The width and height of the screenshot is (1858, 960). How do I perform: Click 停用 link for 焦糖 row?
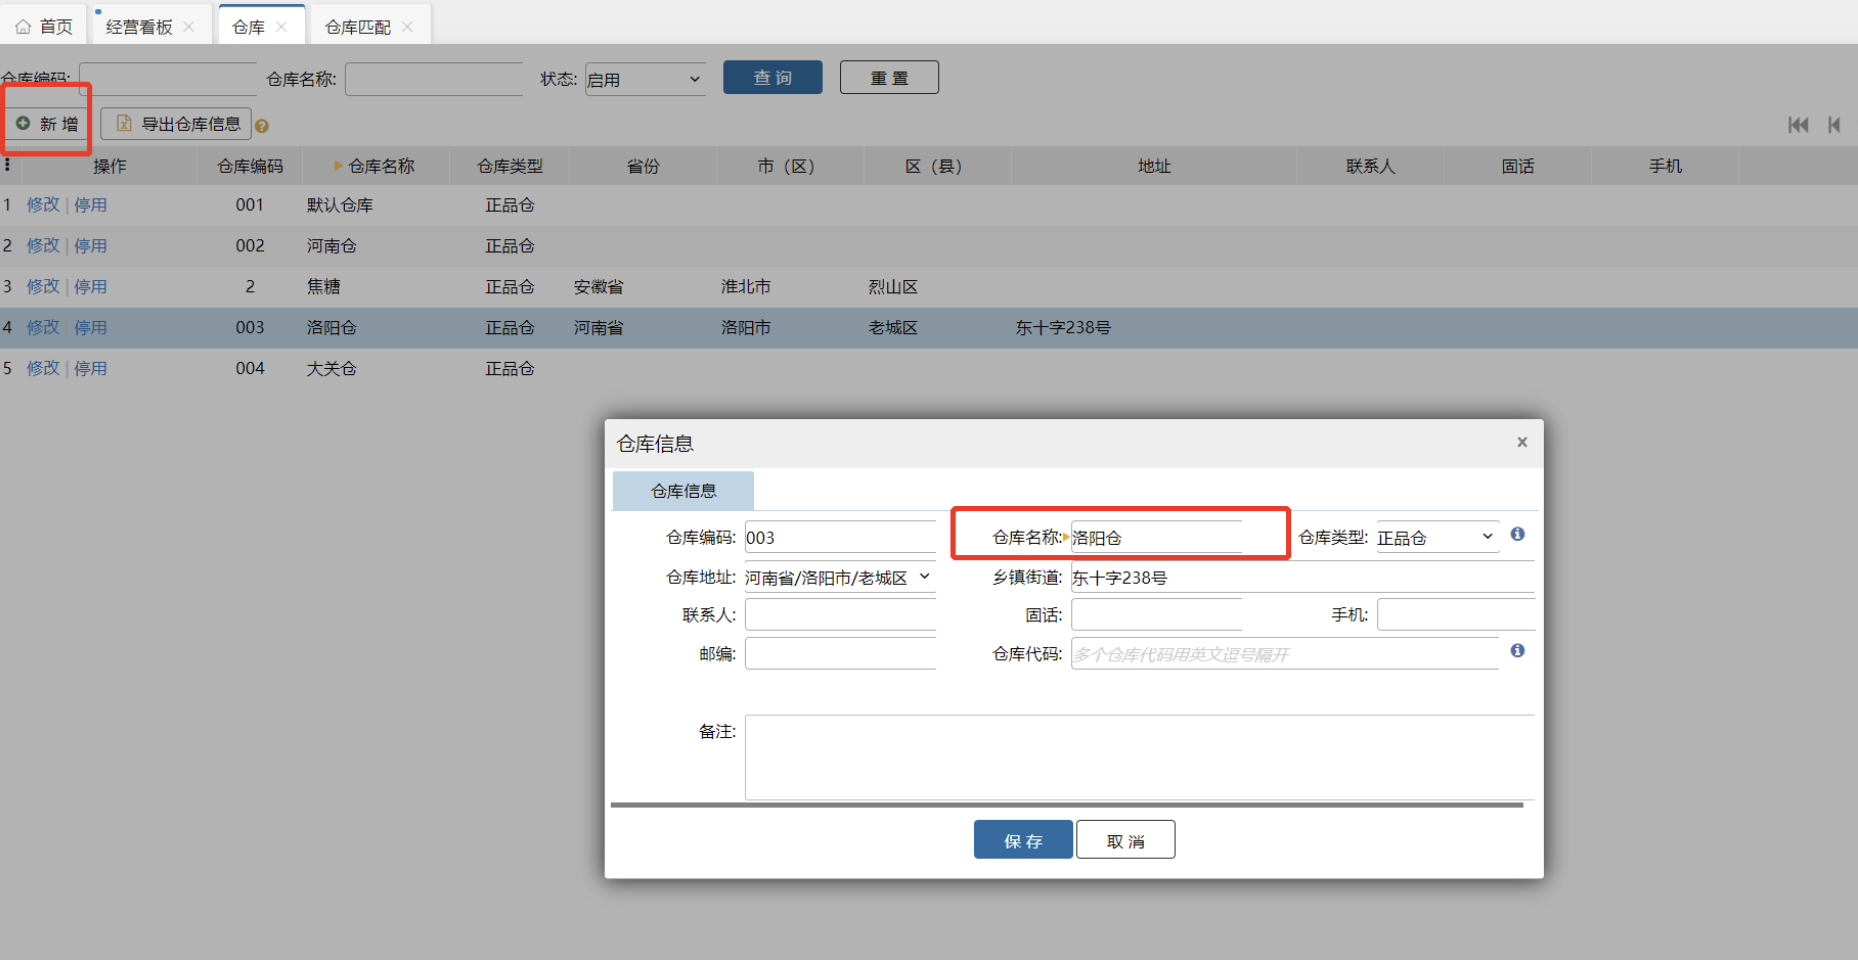[90, 287]
